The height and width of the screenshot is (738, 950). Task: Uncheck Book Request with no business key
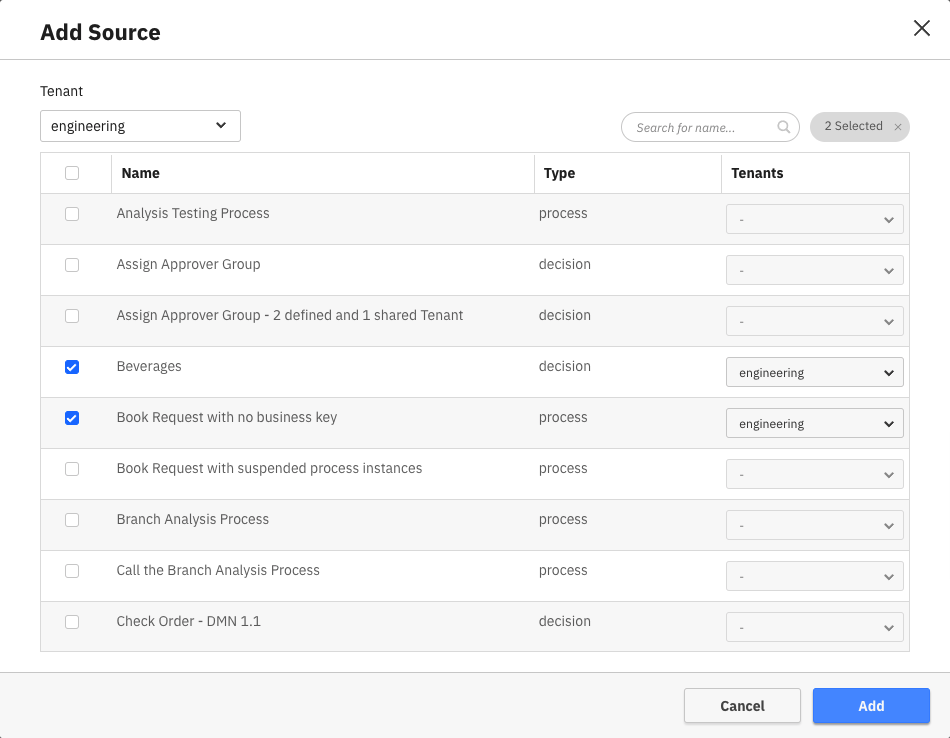coord(72,418)
